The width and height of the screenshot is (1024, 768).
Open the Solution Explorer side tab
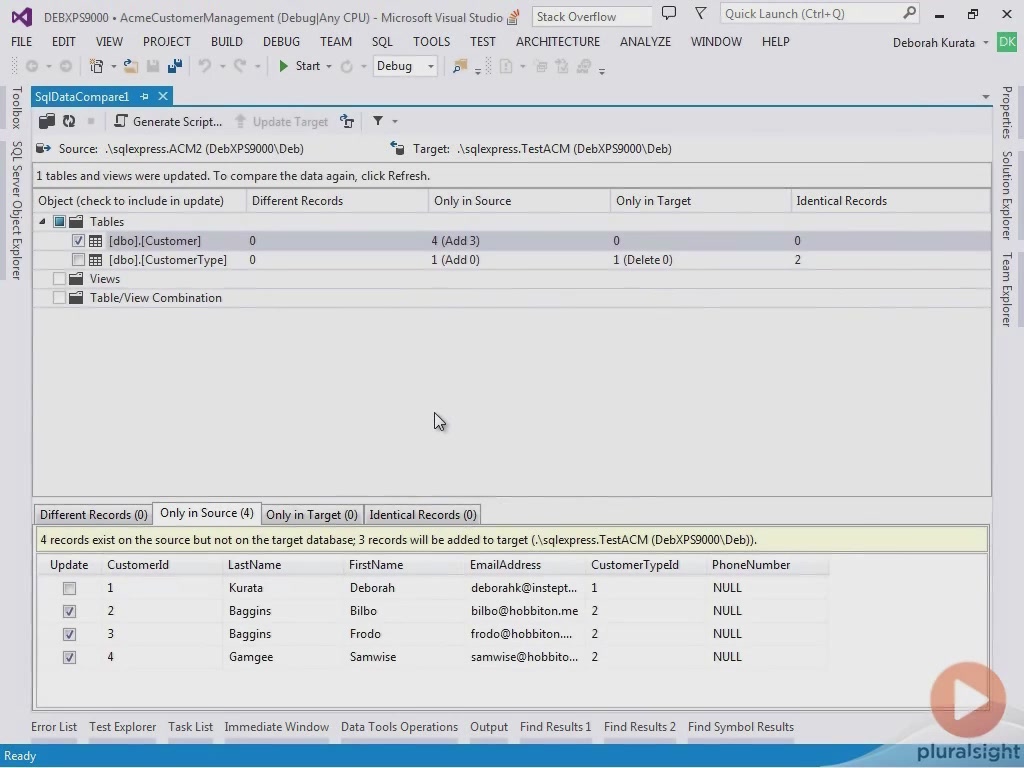click(x=1007, y=195)
